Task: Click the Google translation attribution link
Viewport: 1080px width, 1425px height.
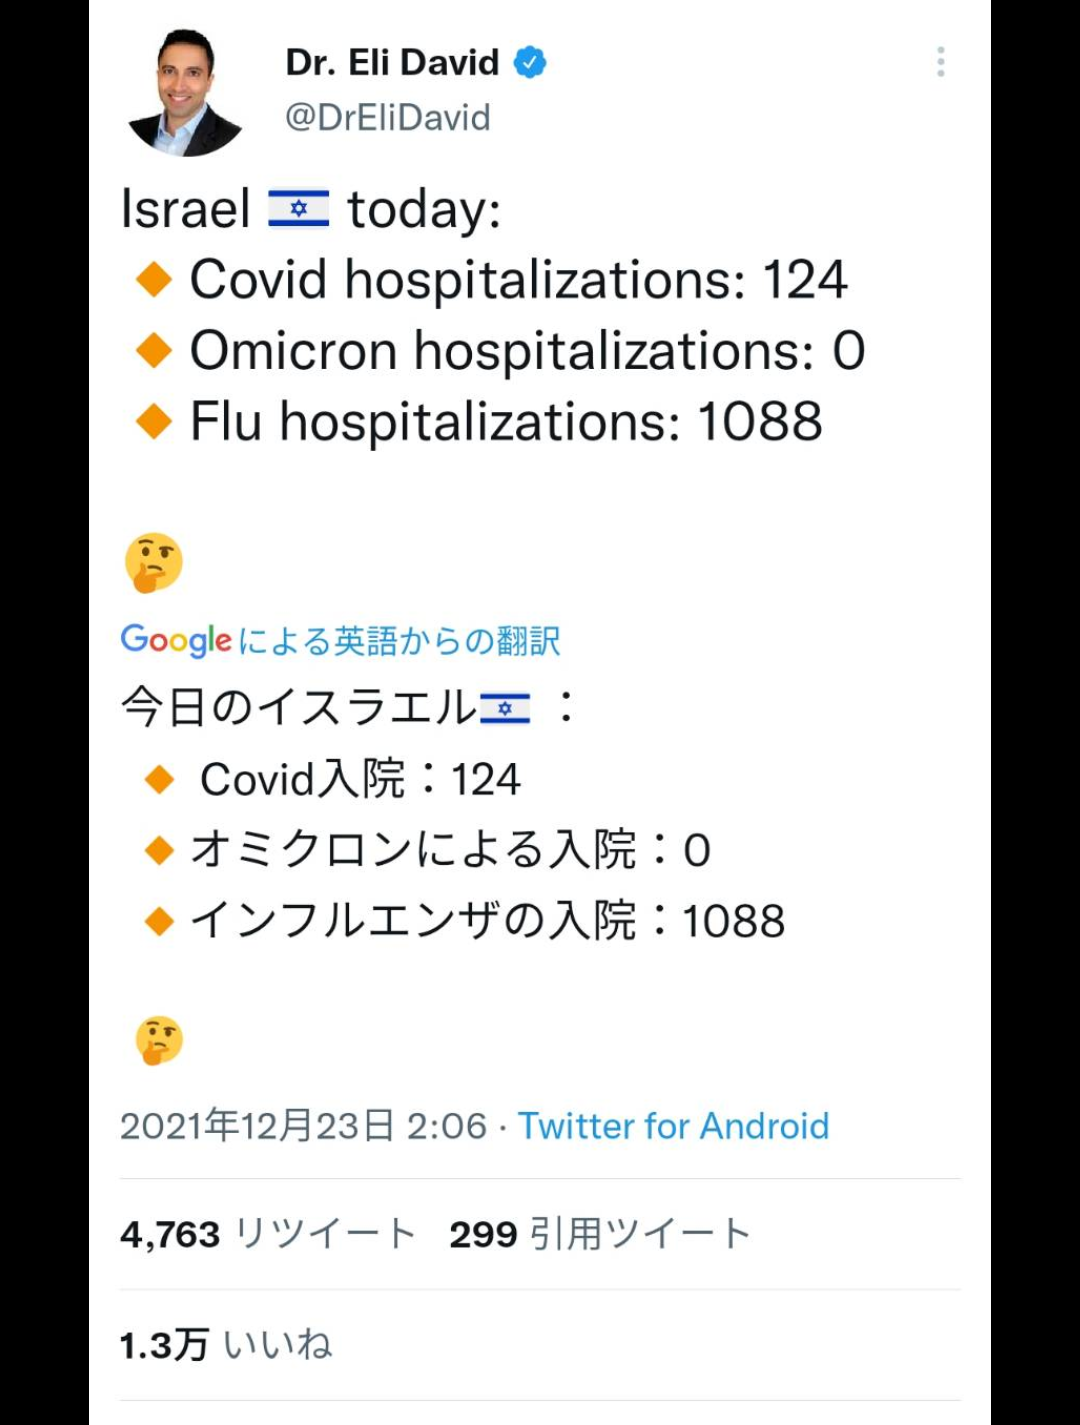Action: tap(340, 640)
